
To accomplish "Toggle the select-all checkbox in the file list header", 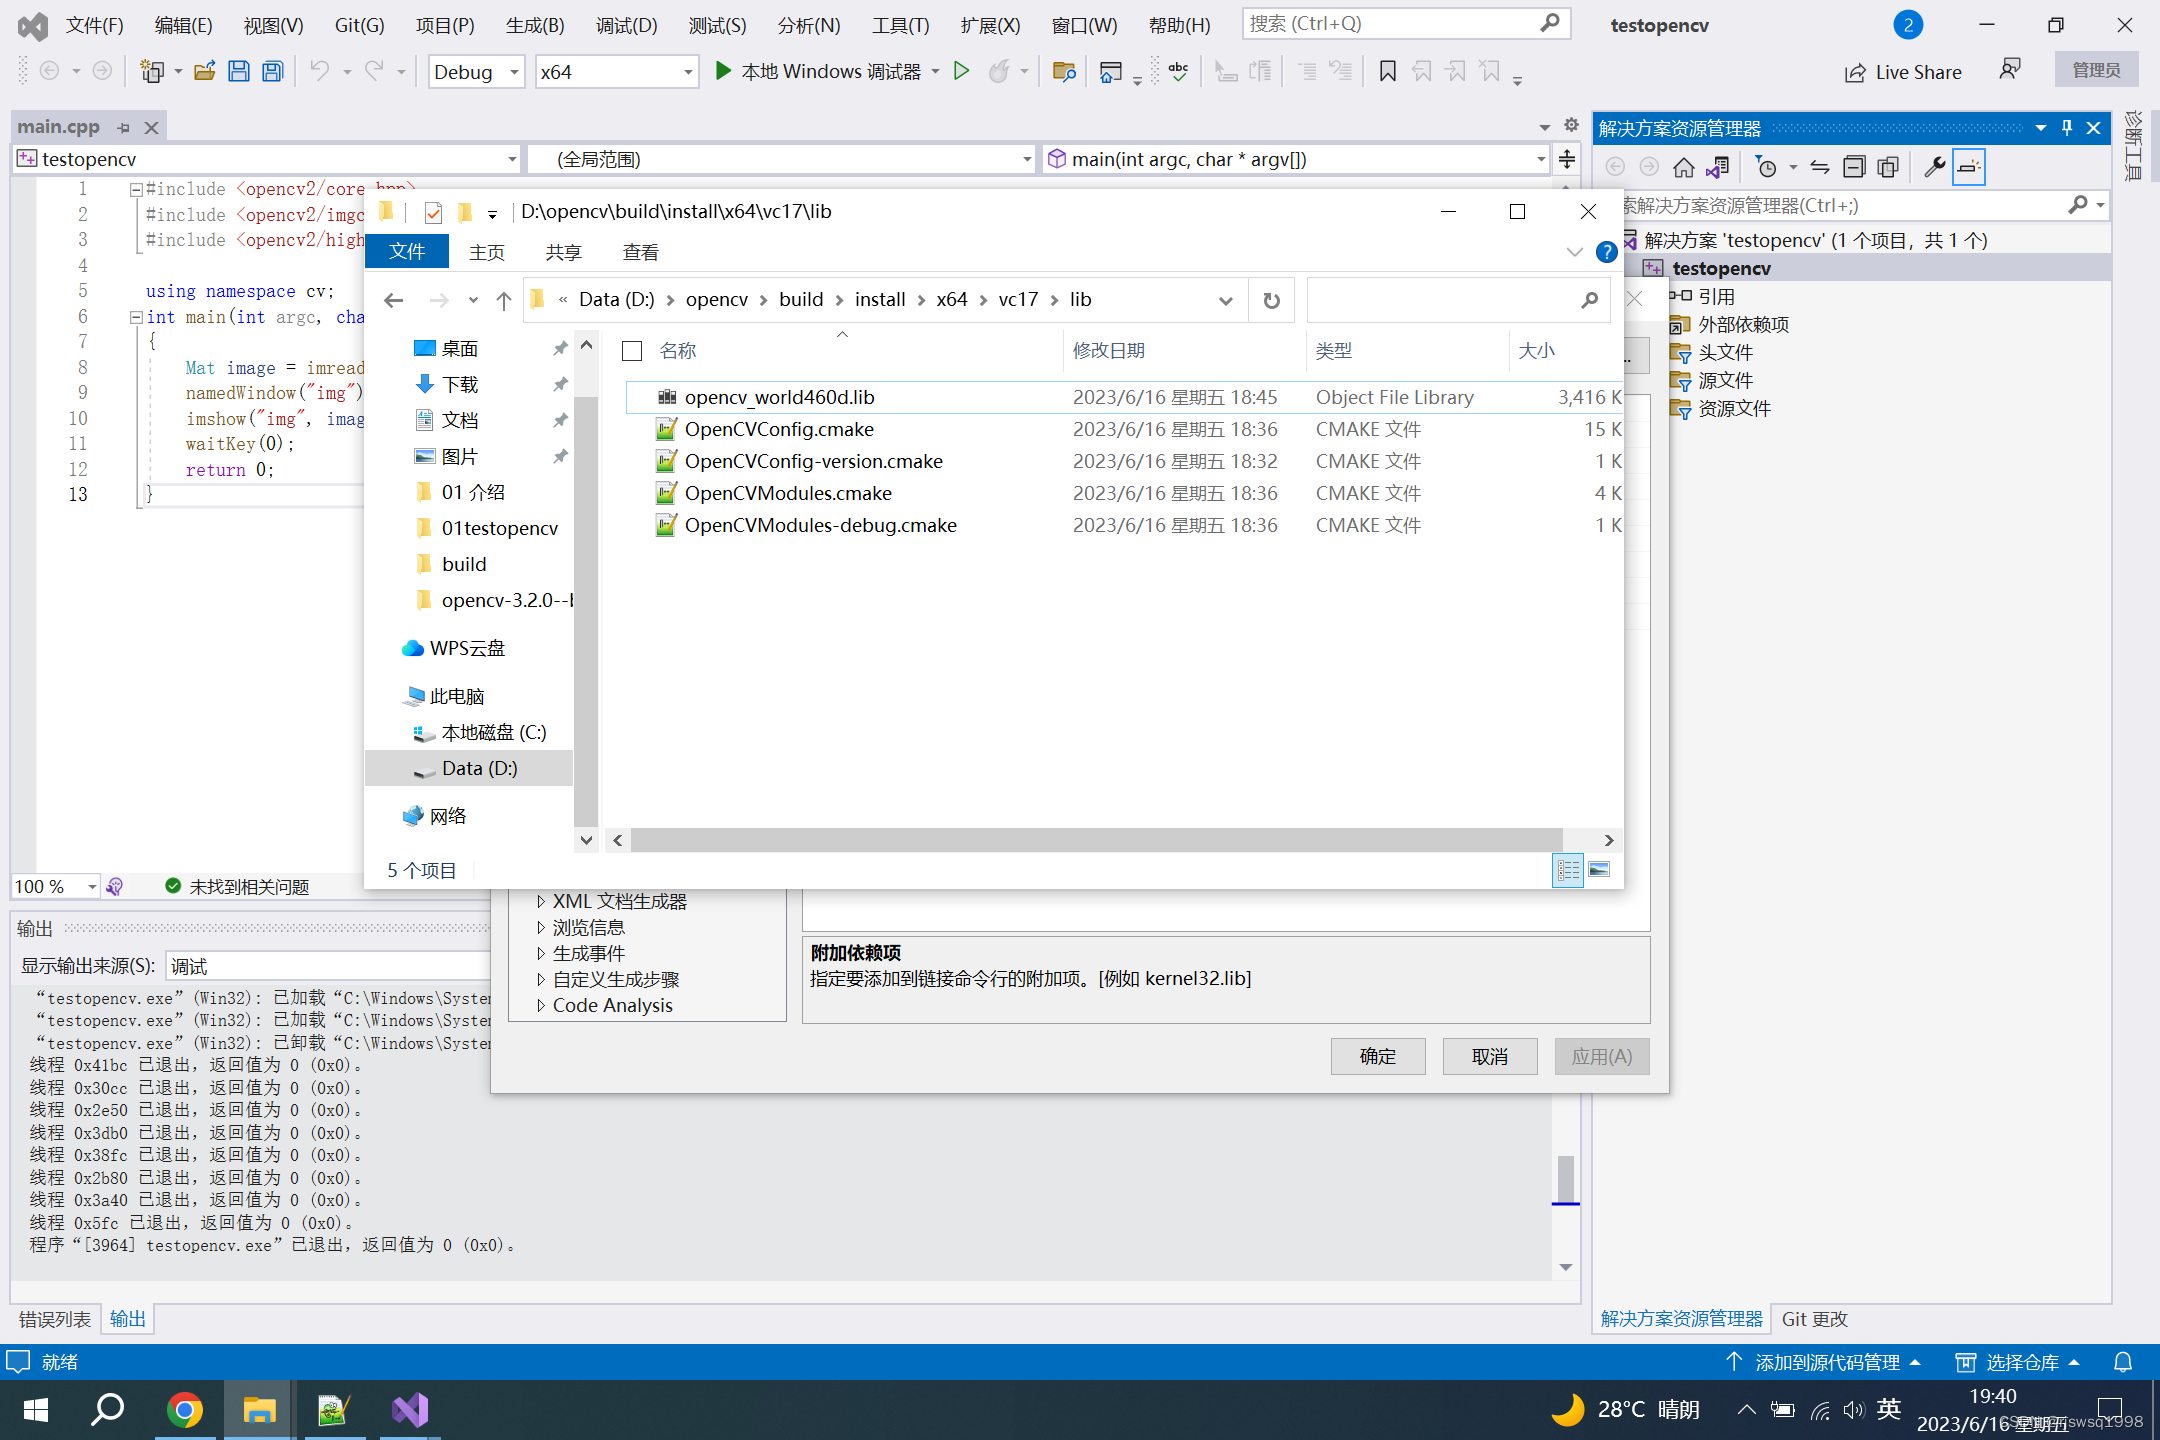I will [x=632, y=351].
